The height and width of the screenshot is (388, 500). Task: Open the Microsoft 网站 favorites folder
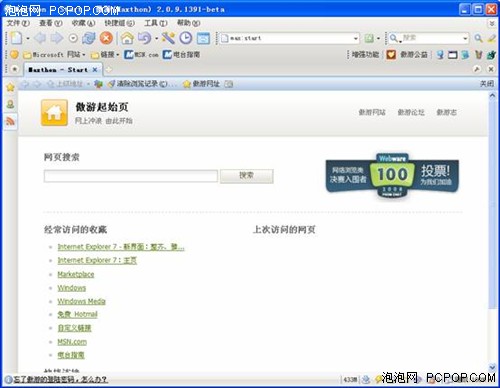point(54,54)
